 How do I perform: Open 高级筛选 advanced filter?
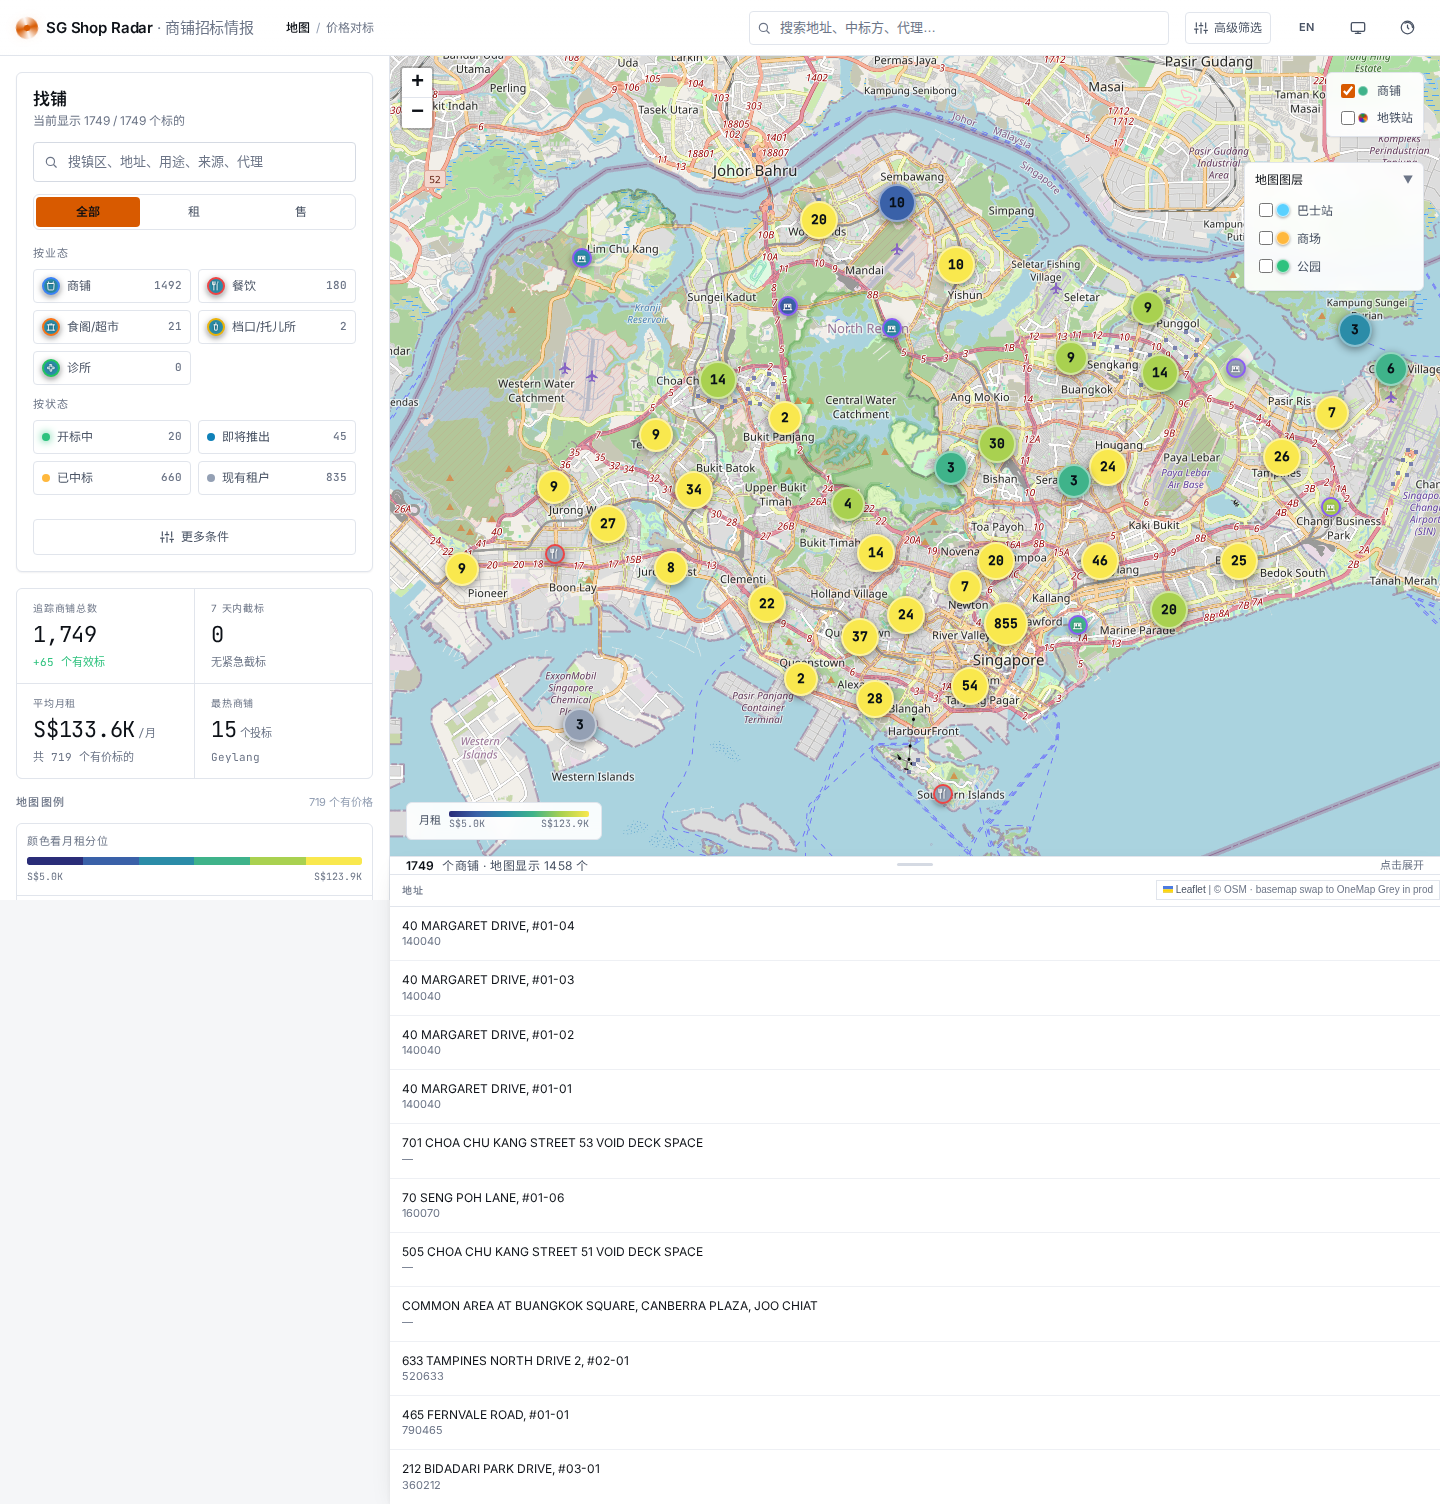1227,28
